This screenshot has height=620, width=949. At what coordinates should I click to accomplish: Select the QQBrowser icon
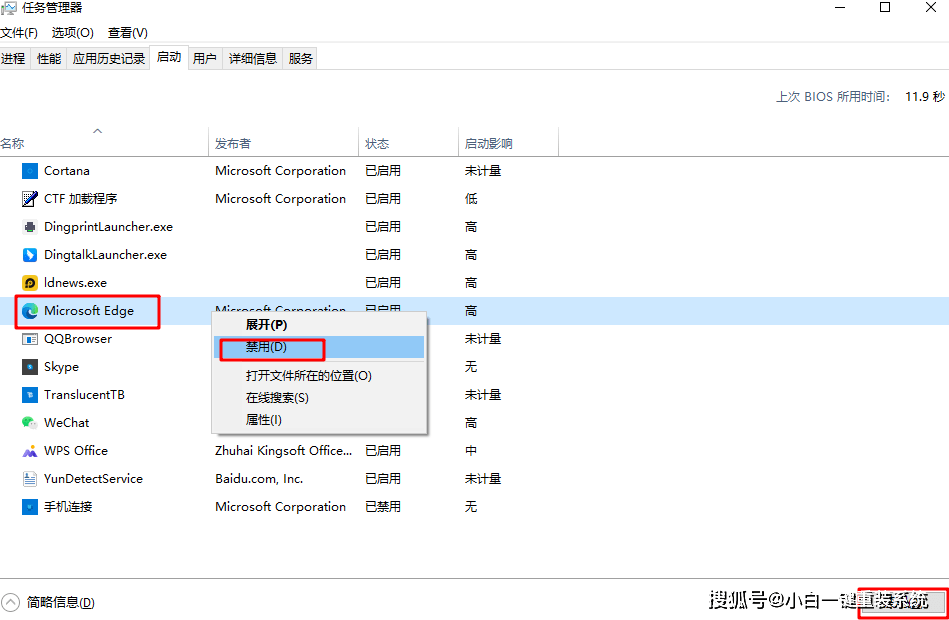pos(30,339)
